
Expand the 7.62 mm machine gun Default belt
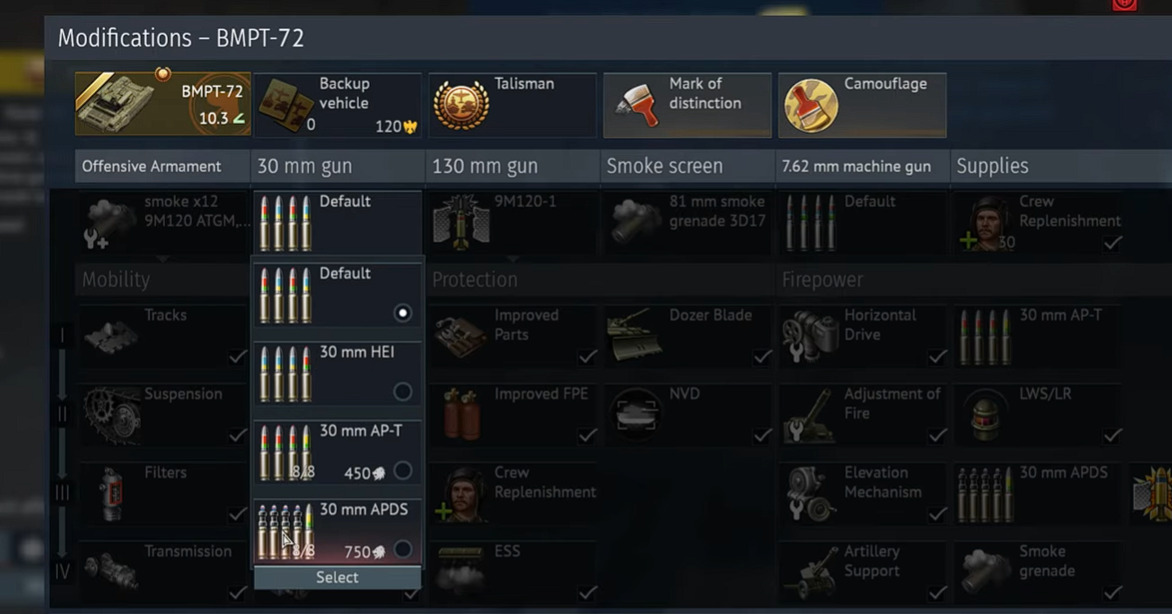point(862,223)
